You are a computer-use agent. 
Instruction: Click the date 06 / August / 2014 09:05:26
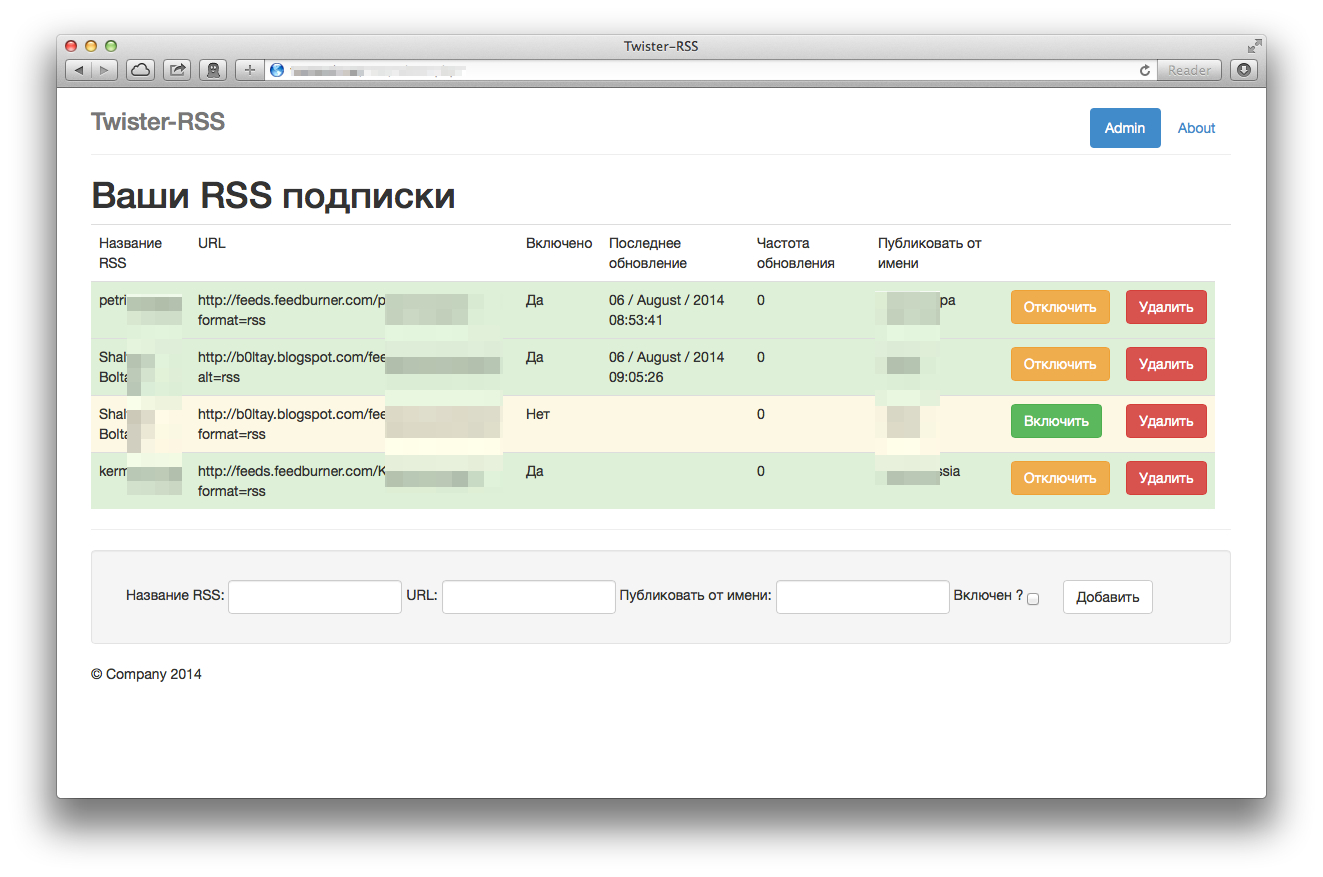pyautogui.click(x=667, y=367)
